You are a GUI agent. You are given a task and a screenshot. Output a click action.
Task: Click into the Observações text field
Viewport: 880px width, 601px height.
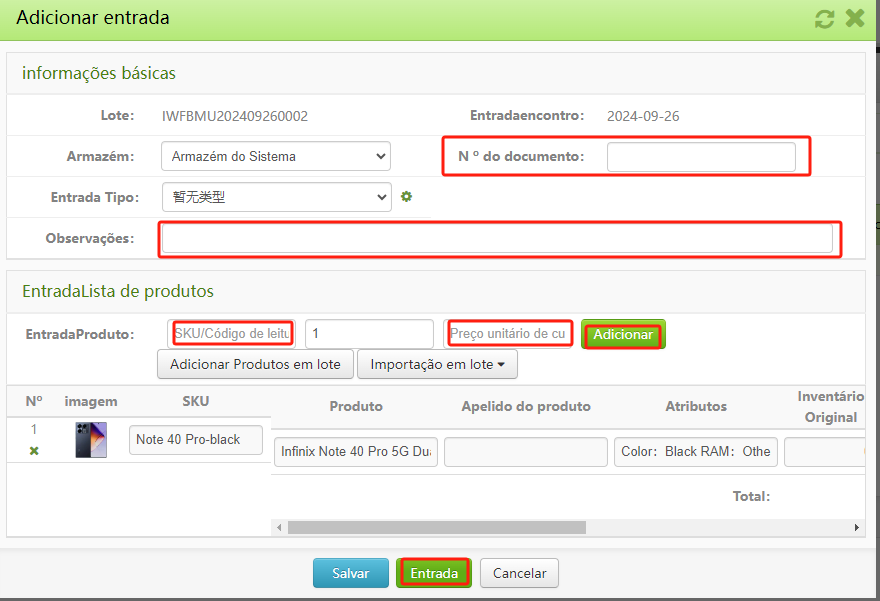coord(497,238)
